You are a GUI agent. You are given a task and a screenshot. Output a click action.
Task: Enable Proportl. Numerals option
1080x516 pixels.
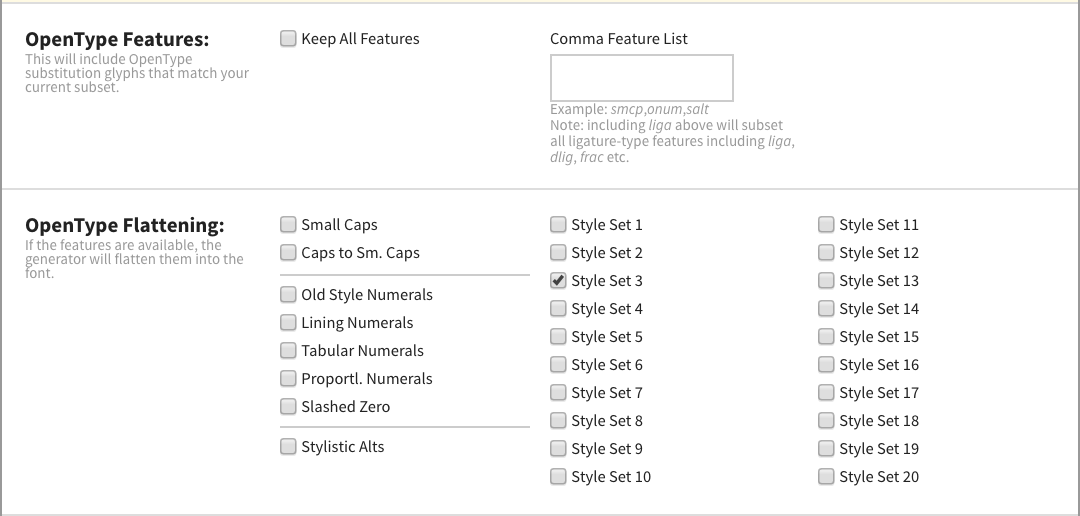pyautogui.click(x=288, y=379)
